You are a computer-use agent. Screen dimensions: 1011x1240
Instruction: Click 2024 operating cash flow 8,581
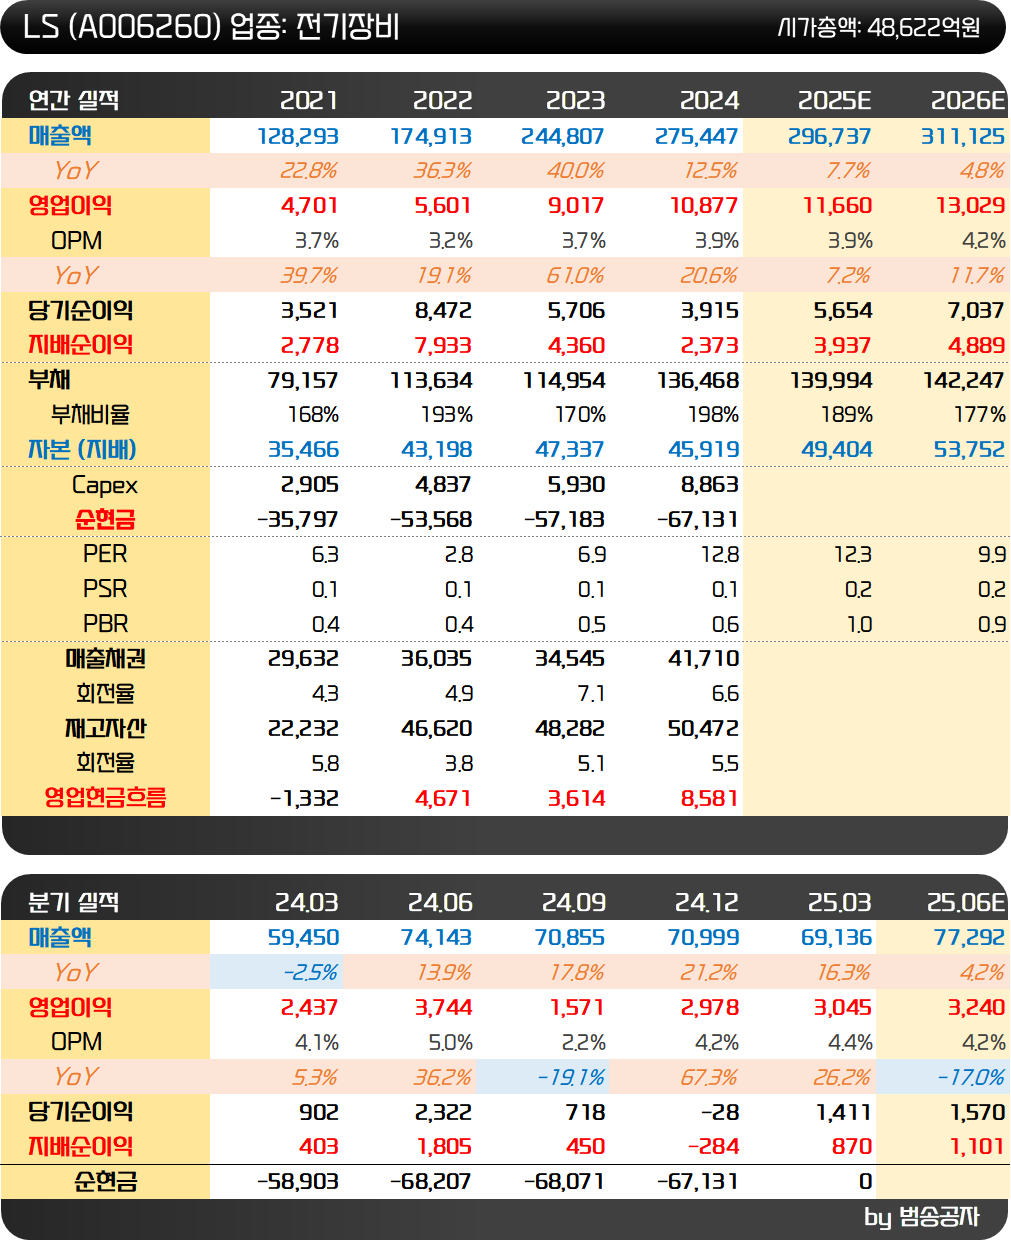pyautogui.click(x=709, y=799)
